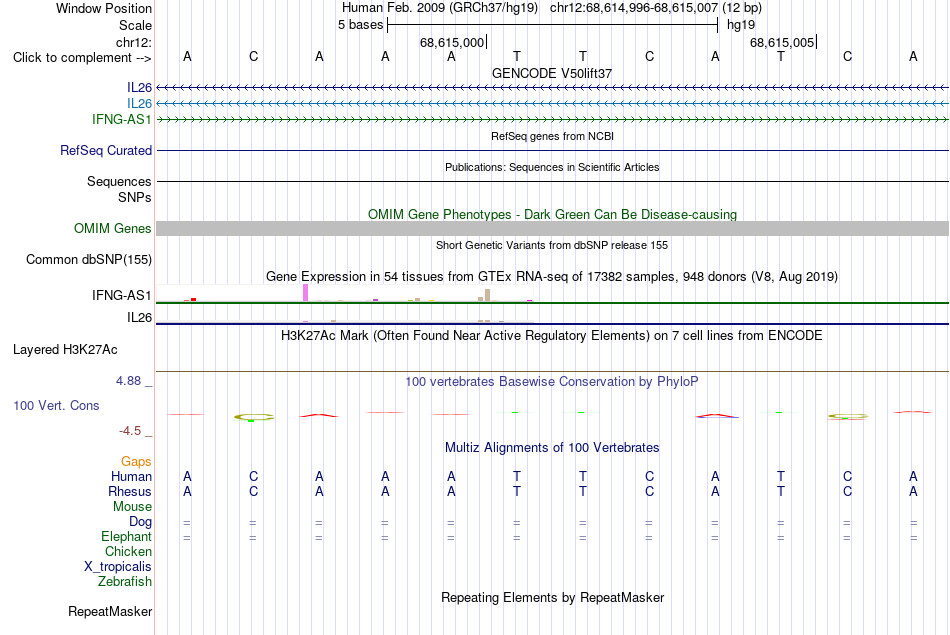Viewport: 950px width, 635px height.
Task: Click the Mouse species label
Action: [132, 507]
